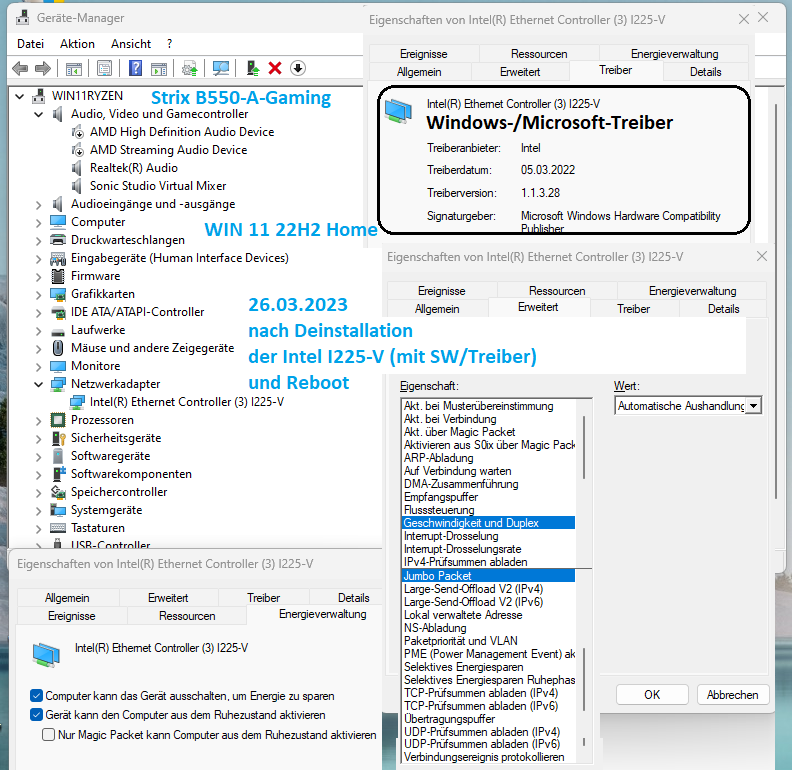792x770 pixels.
Task: Close the Erweitert properties dialog
Action: (x=762, y=256)
